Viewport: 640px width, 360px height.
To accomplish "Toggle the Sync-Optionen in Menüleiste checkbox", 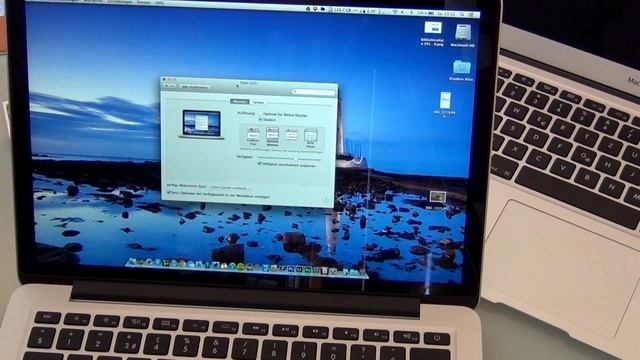I will [168, 192].
